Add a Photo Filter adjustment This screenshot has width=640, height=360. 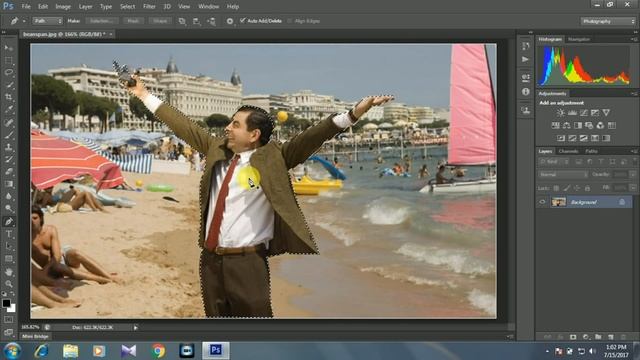click(589, 125)
